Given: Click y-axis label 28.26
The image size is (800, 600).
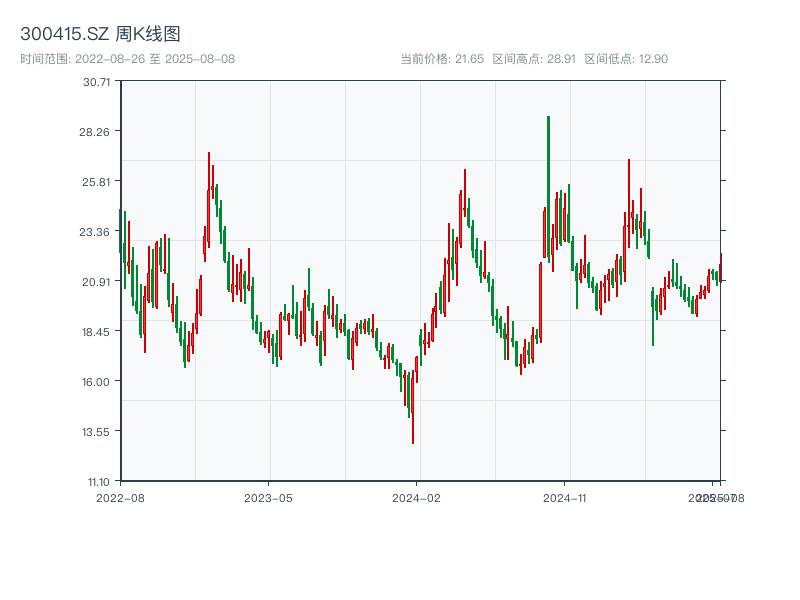Looking at the screenshot, I should click(x=94, y=132).
